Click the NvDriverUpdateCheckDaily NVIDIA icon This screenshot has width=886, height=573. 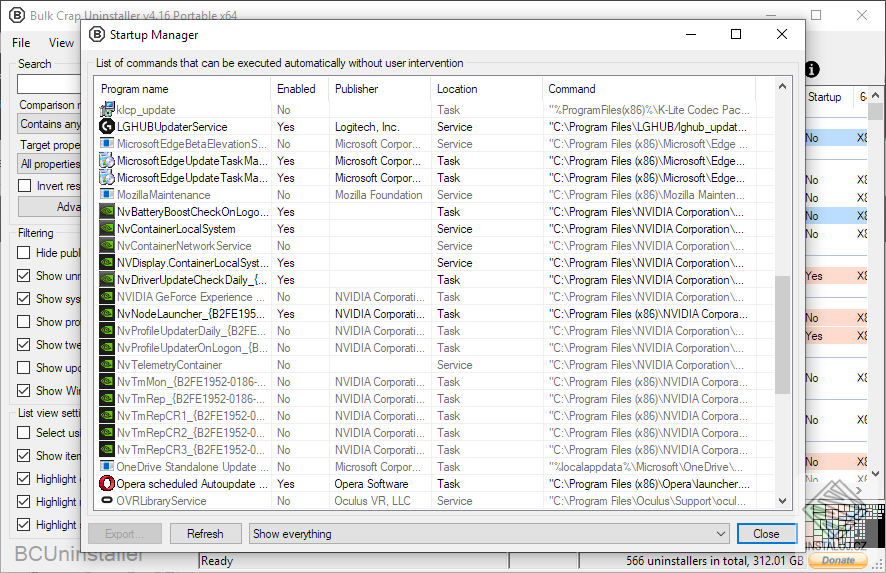107,279
